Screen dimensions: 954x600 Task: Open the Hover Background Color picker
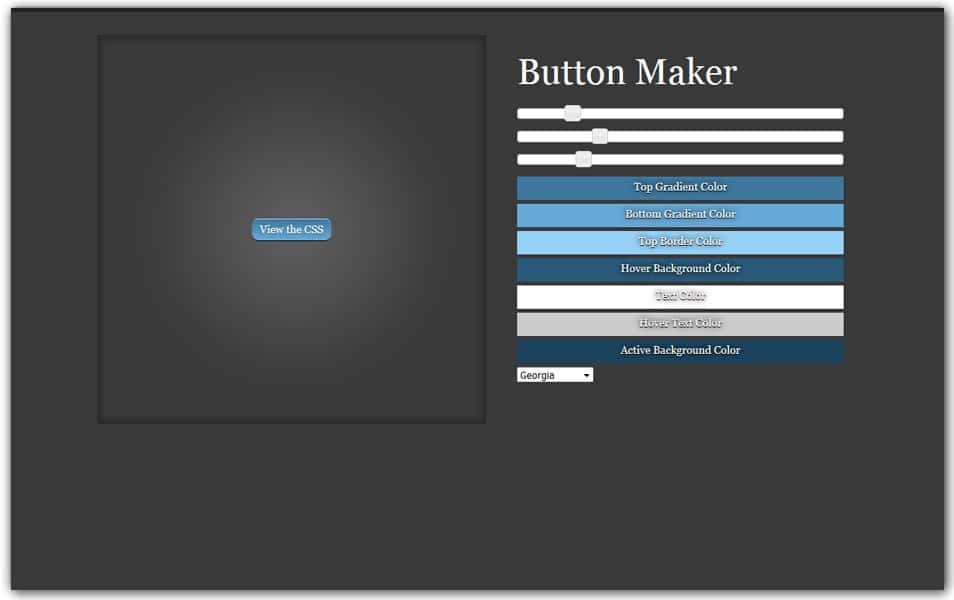(679, 268)
